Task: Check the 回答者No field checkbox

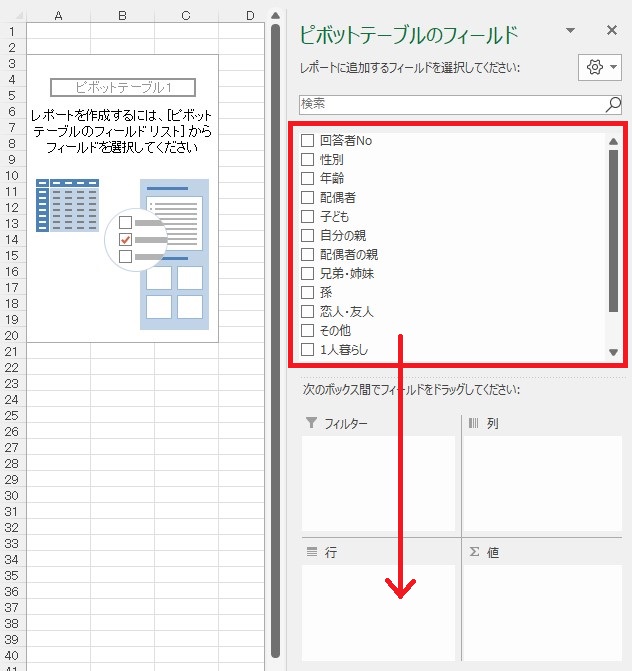Action: [x=308, y=141]
